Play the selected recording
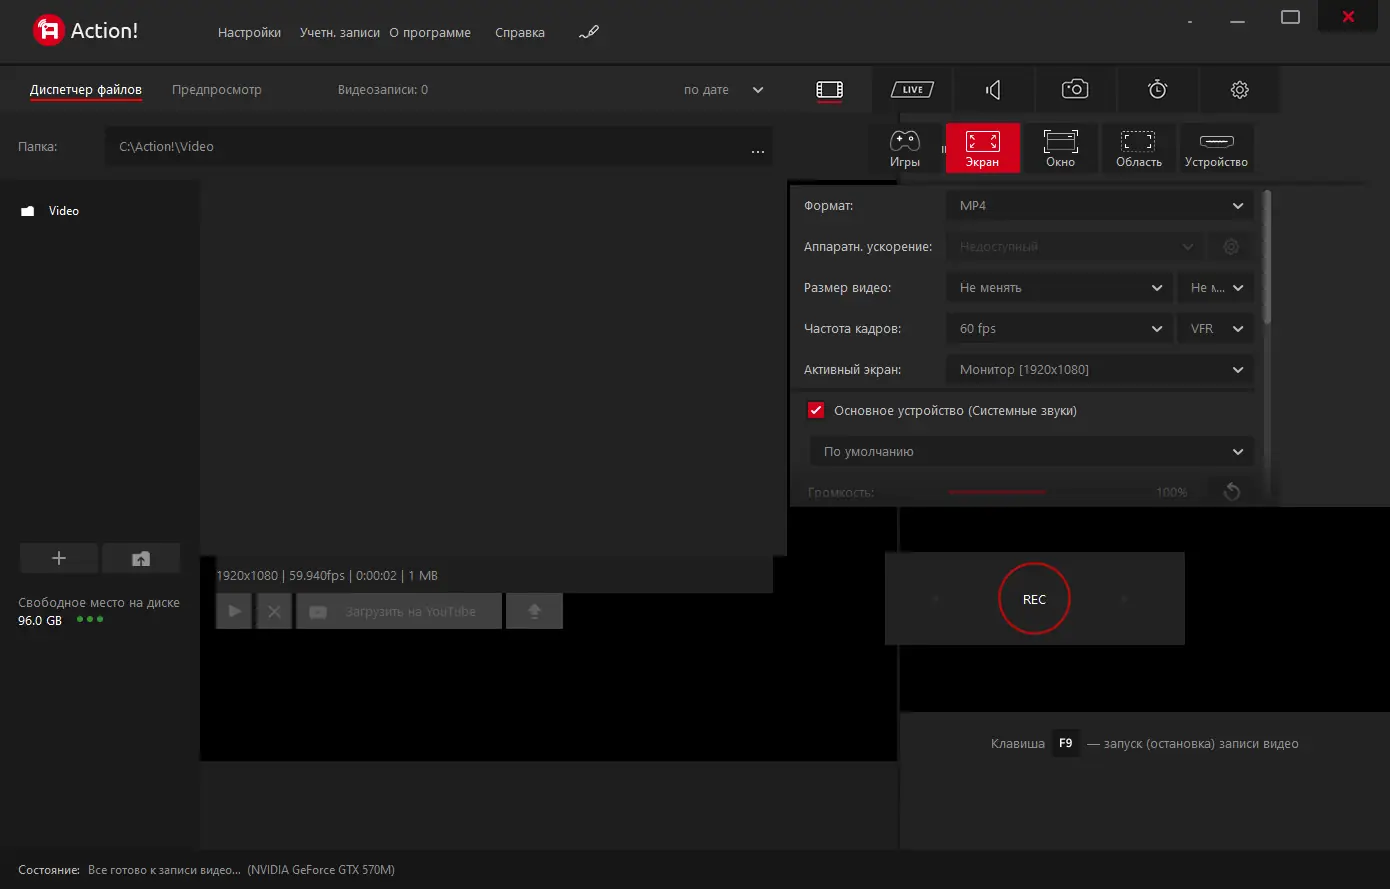This screenshot has height=889, width=1390. click(235, 611)
